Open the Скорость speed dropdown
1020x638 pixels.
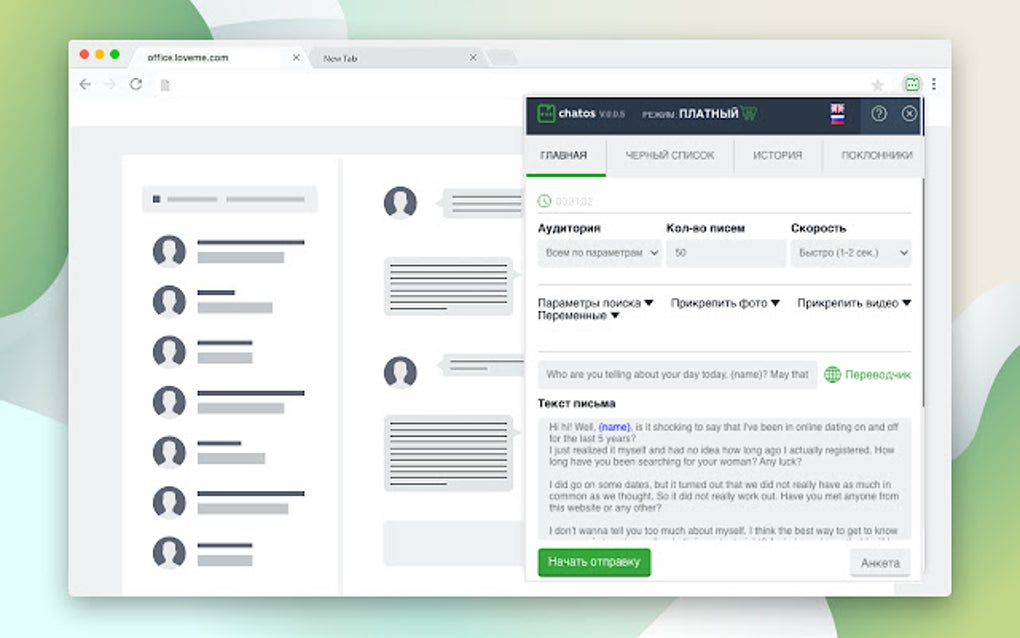853,254
